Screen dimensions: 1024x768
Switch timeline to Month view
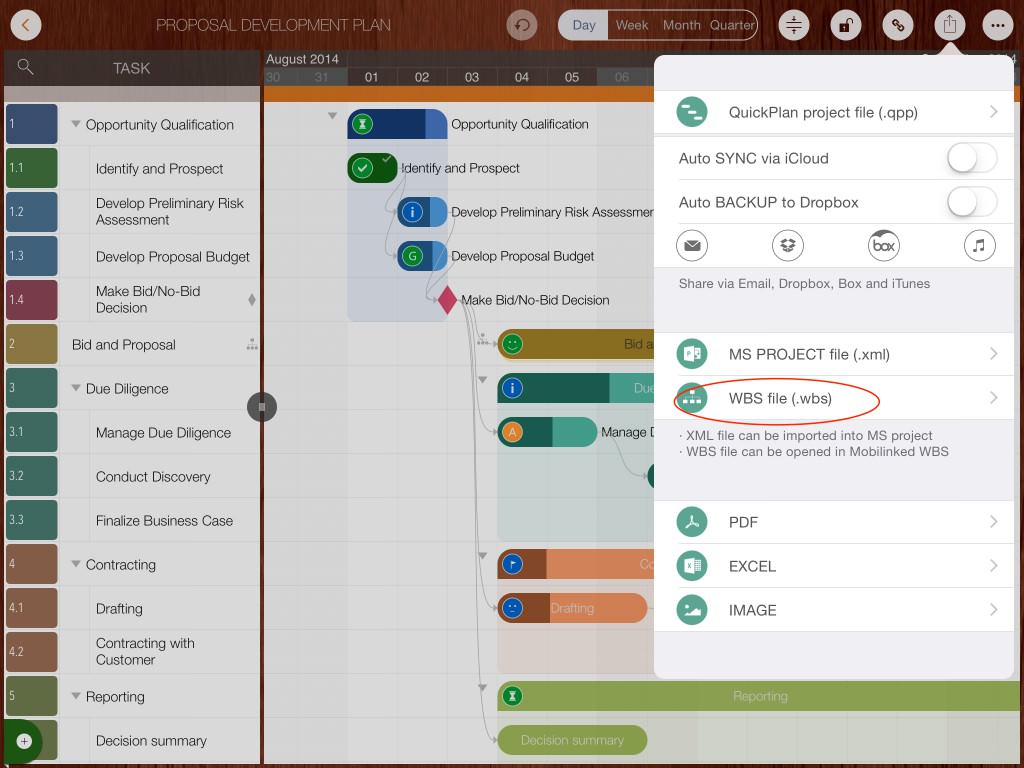(x=681, y=25)
